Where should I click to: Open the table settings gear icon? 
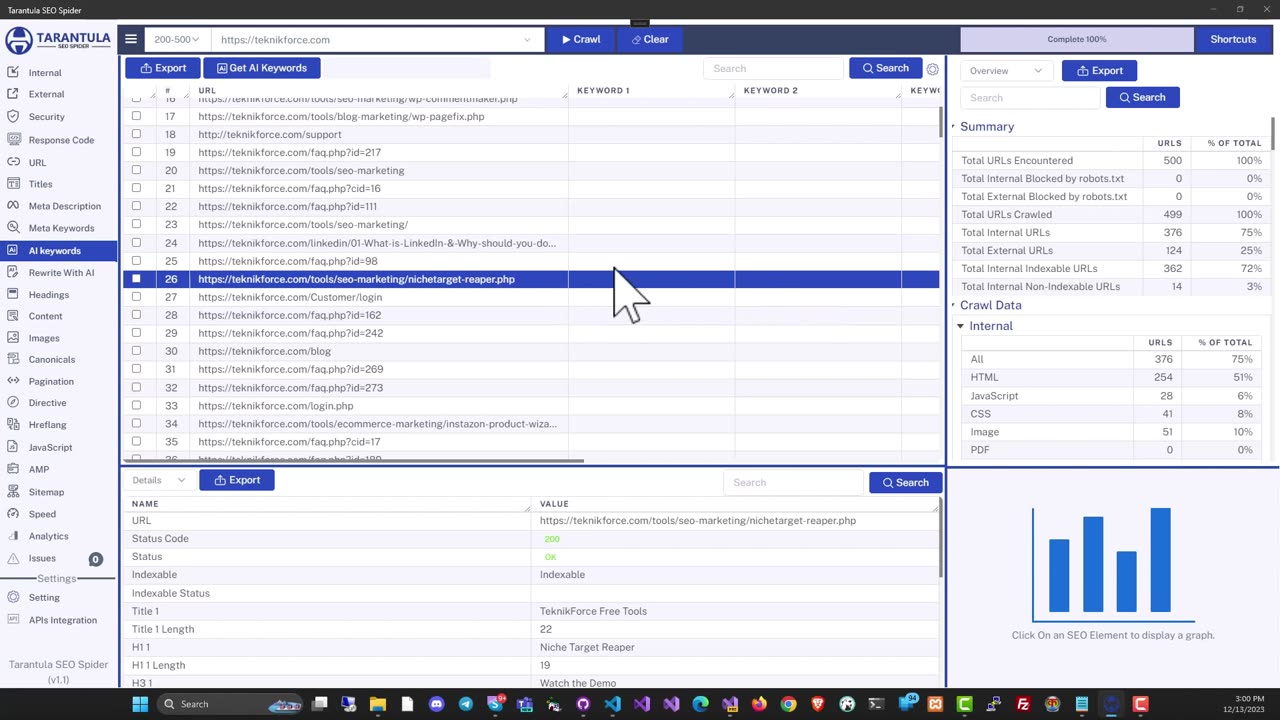[x=932, y=69]
